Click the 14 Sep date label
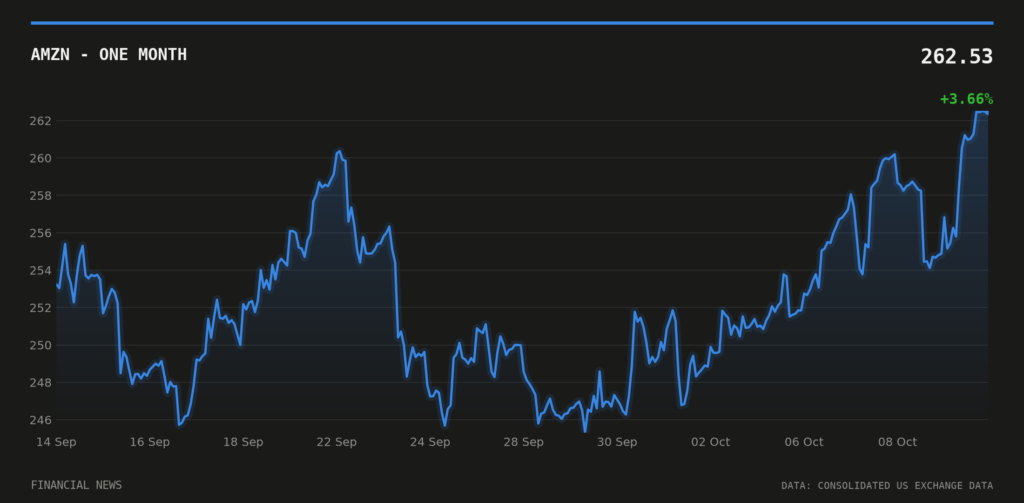Screen dimensions: 1024x503 tap(56, 442)
